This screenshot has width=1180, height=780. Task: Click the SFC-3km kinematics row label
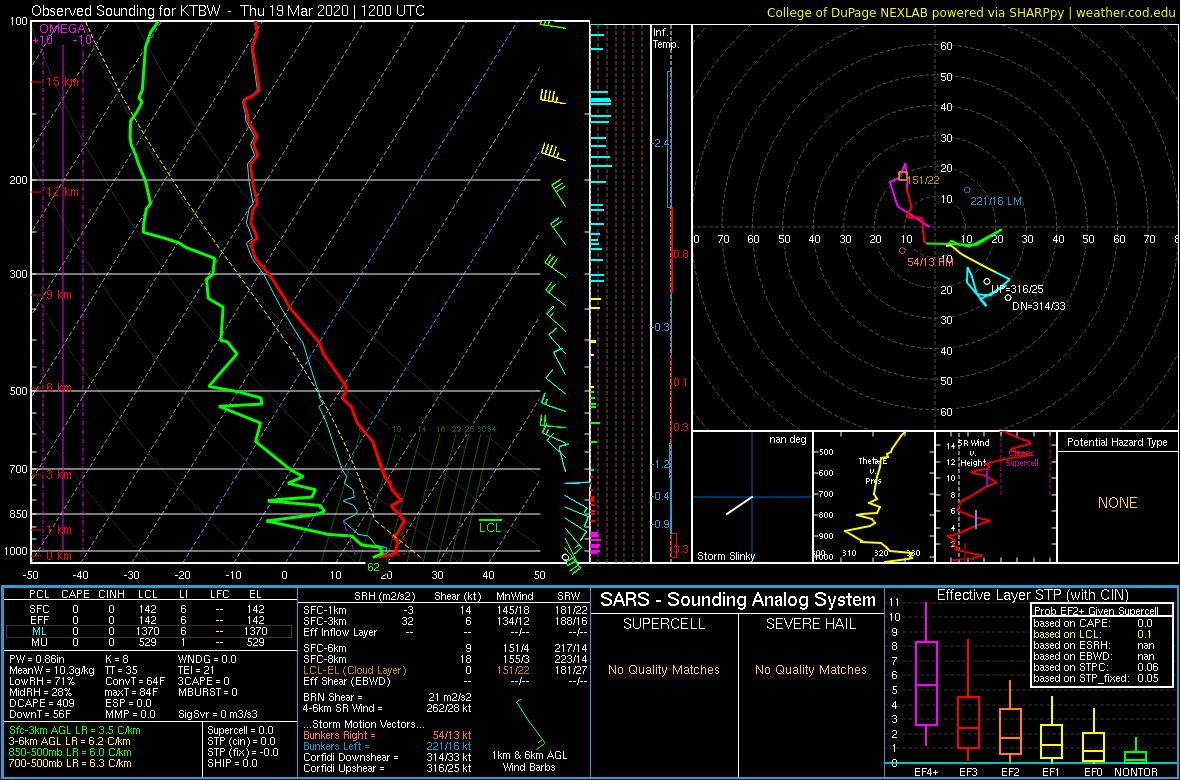point(326,621)
